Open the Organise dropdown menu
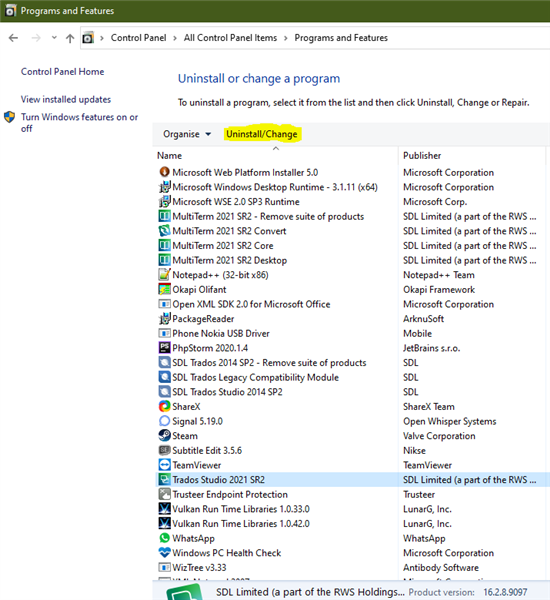This screenshot has width=550, height=600. (x=187, y=134)
